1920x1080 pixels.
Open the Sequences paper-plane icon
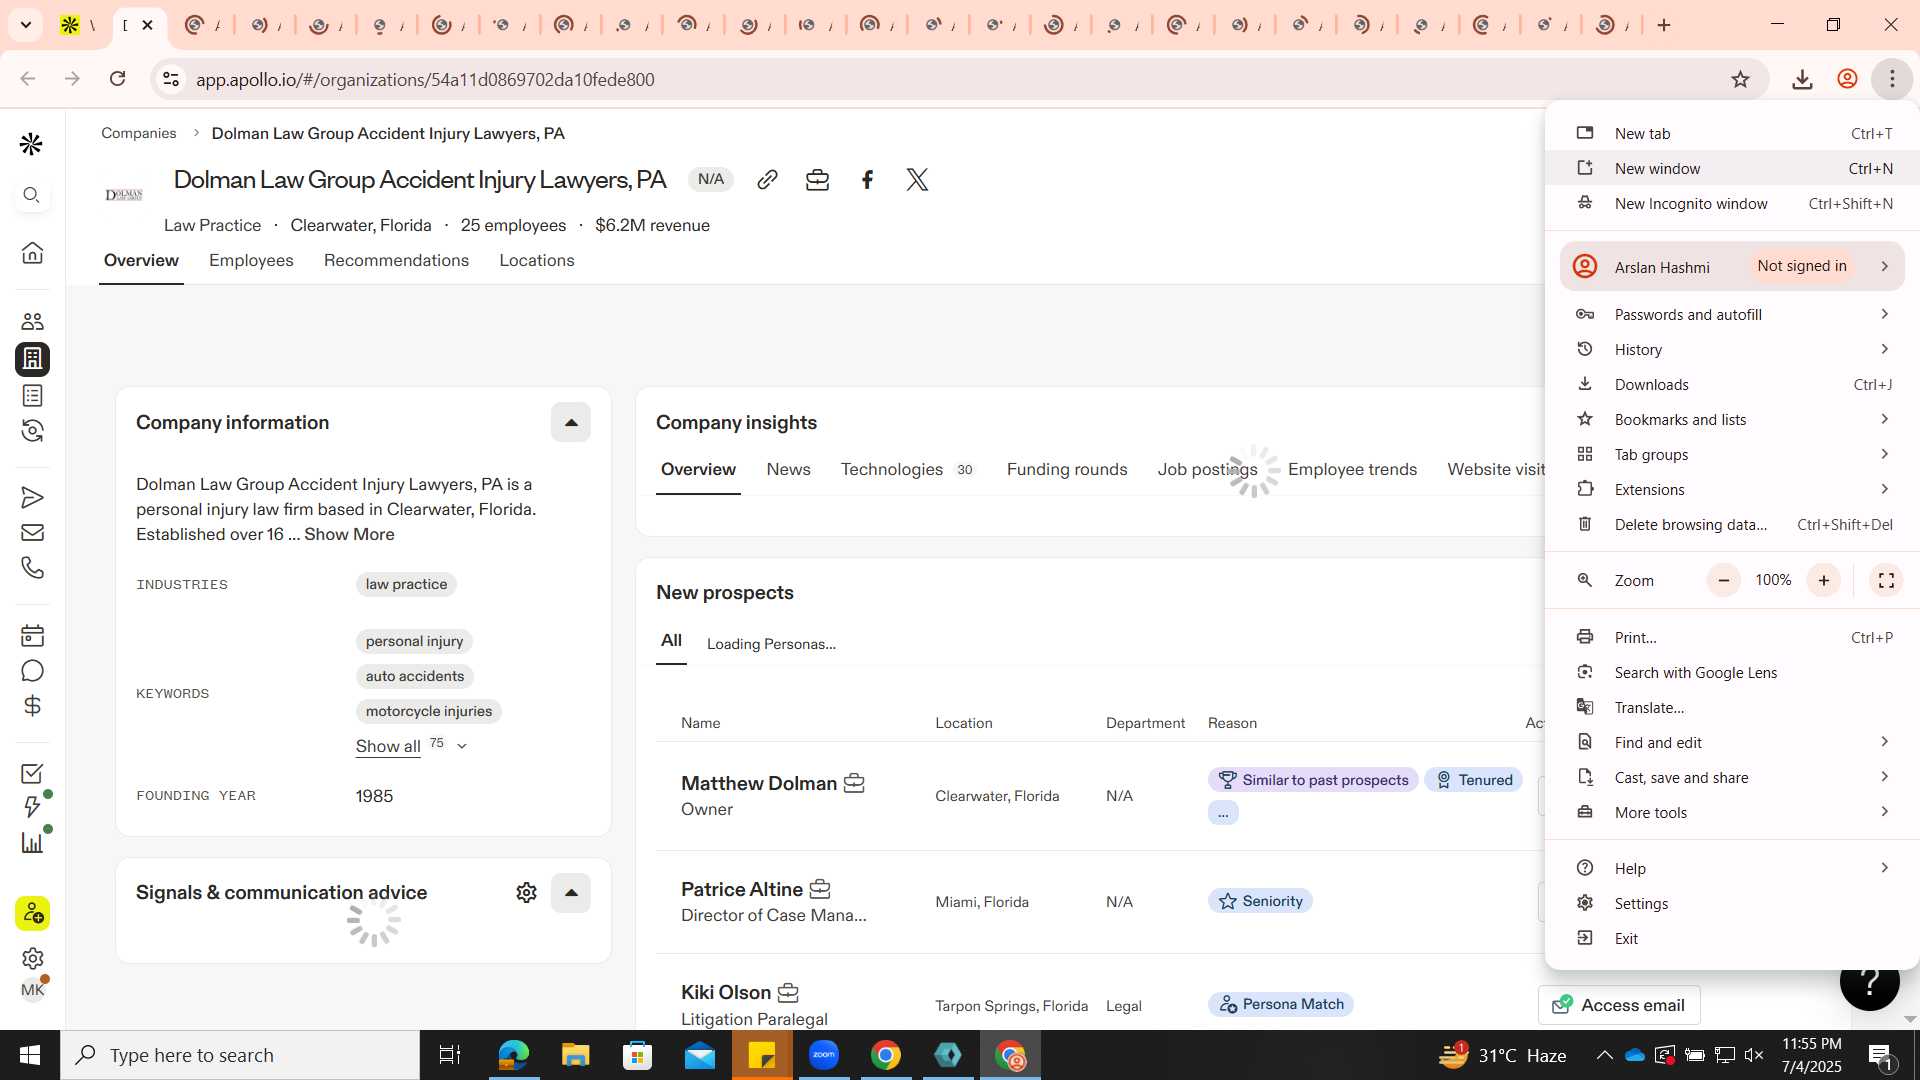coord(32,497)
